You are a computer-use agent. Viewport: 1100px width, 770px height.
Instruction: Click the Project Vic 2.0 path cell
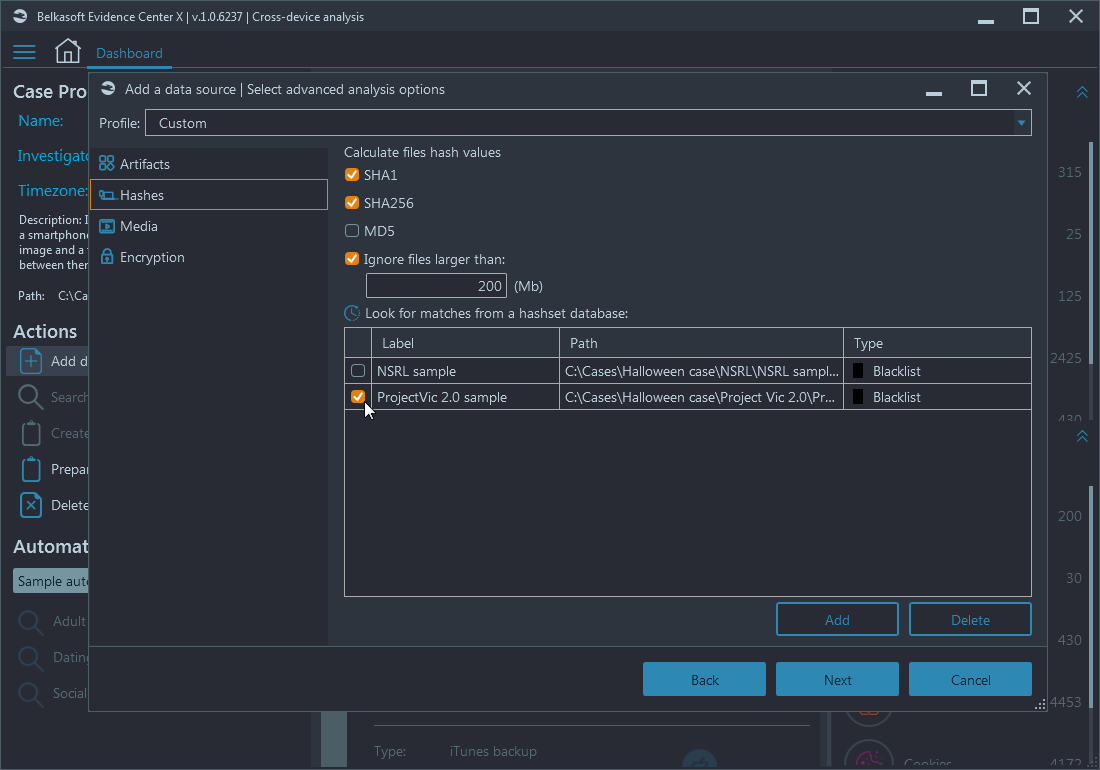click(x=702, y=397)
